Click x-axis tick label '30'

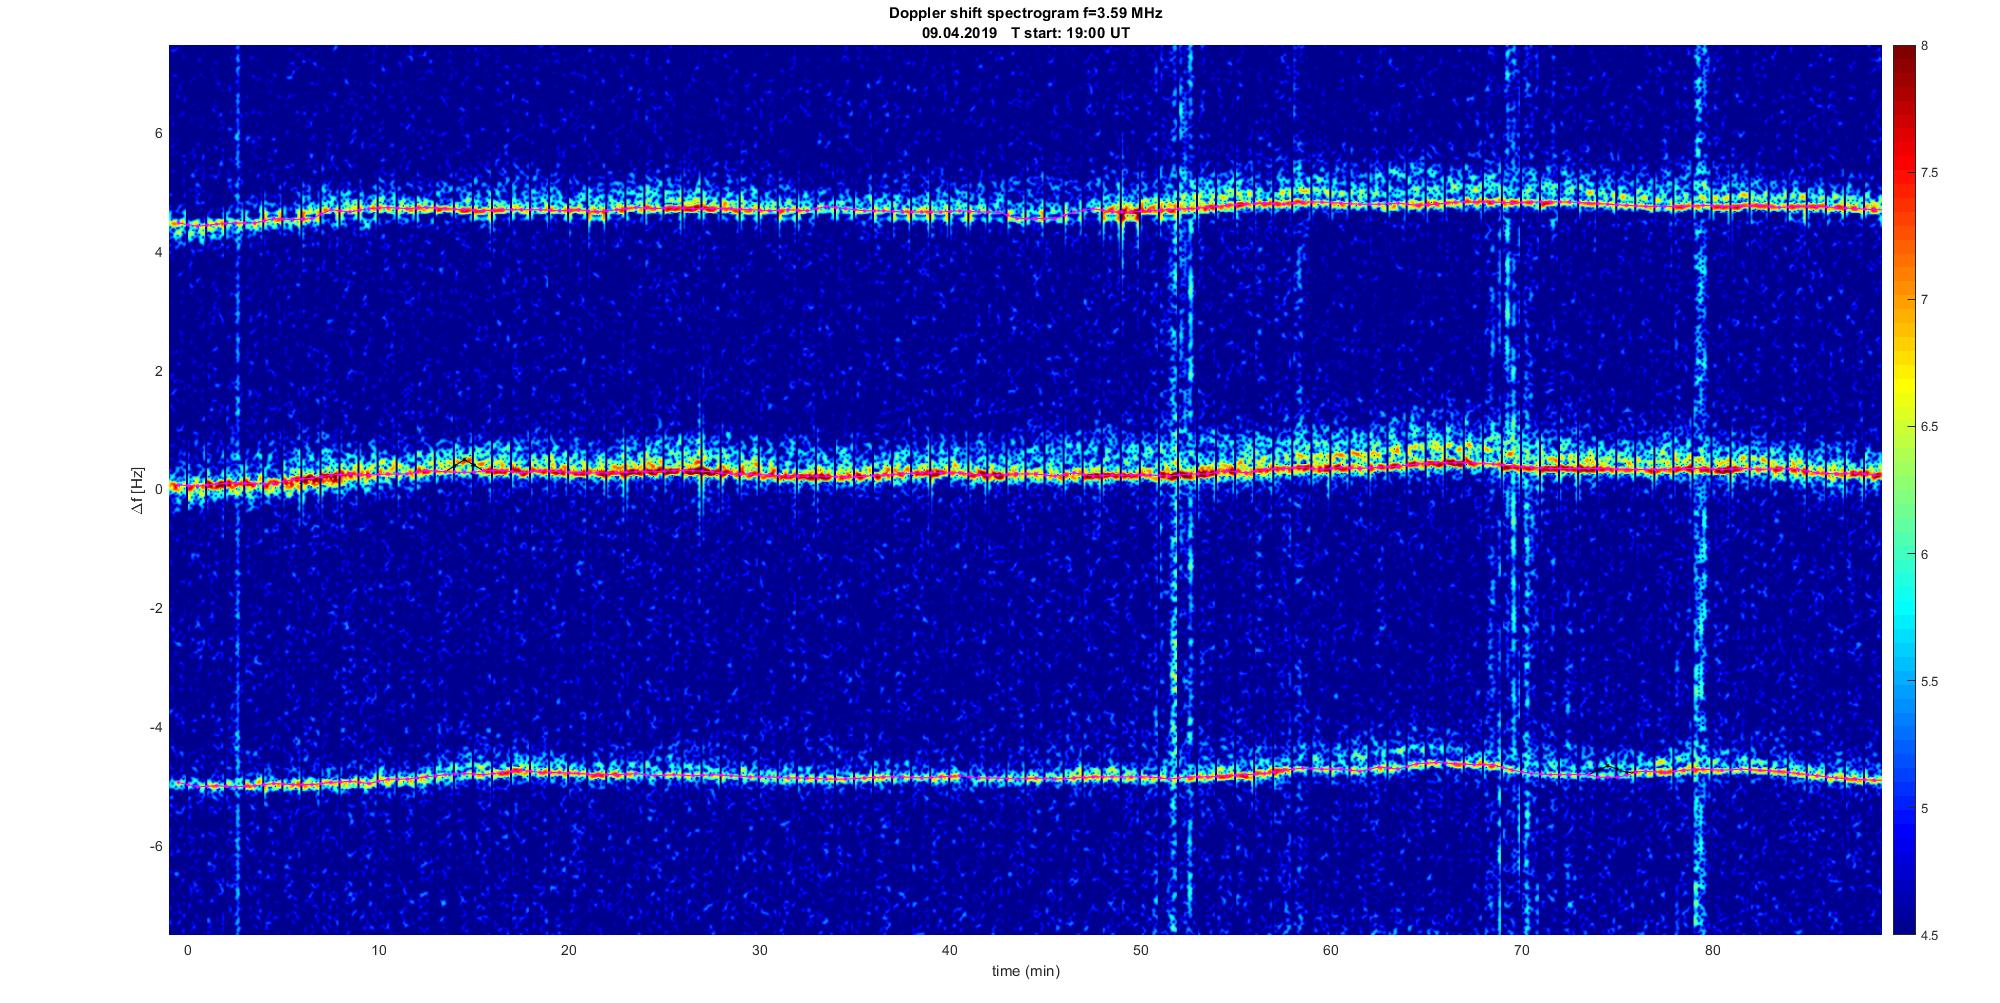[759, 950]
